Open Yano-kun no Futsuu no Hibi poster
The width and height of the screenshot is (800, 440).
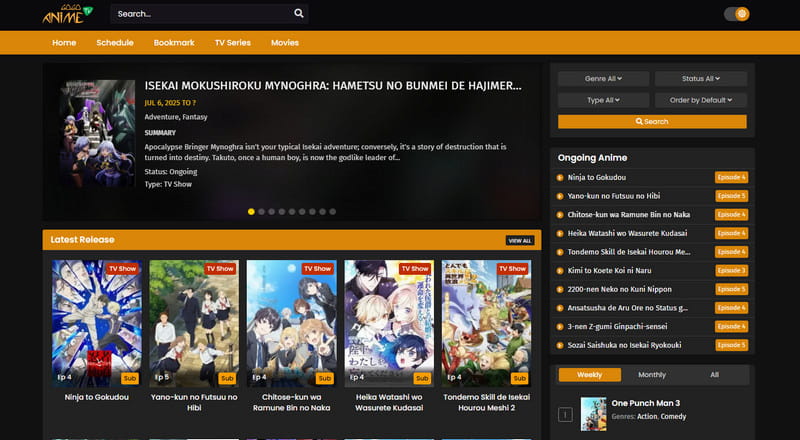click(194, 323)
